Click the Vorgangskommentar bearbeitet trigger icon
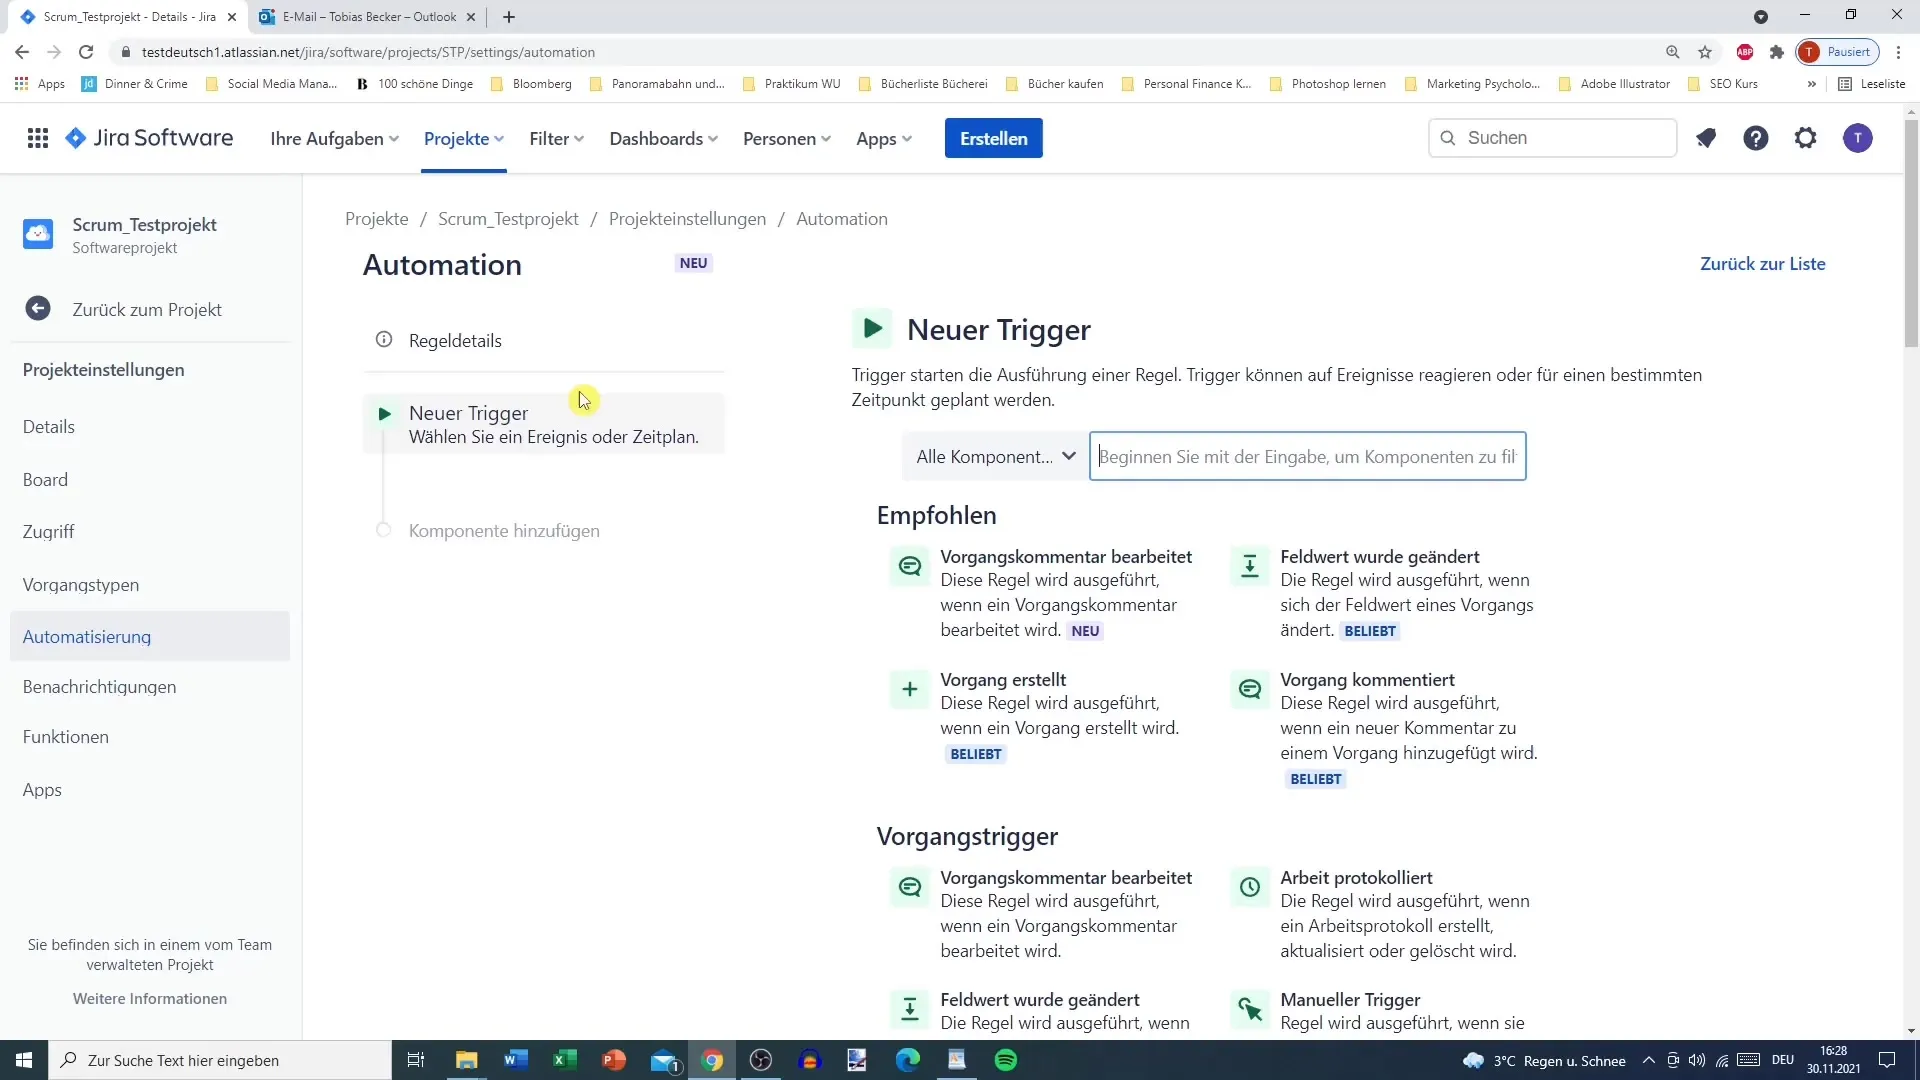The height and width of the screenshot is (1080, 1920). [910, 566]
